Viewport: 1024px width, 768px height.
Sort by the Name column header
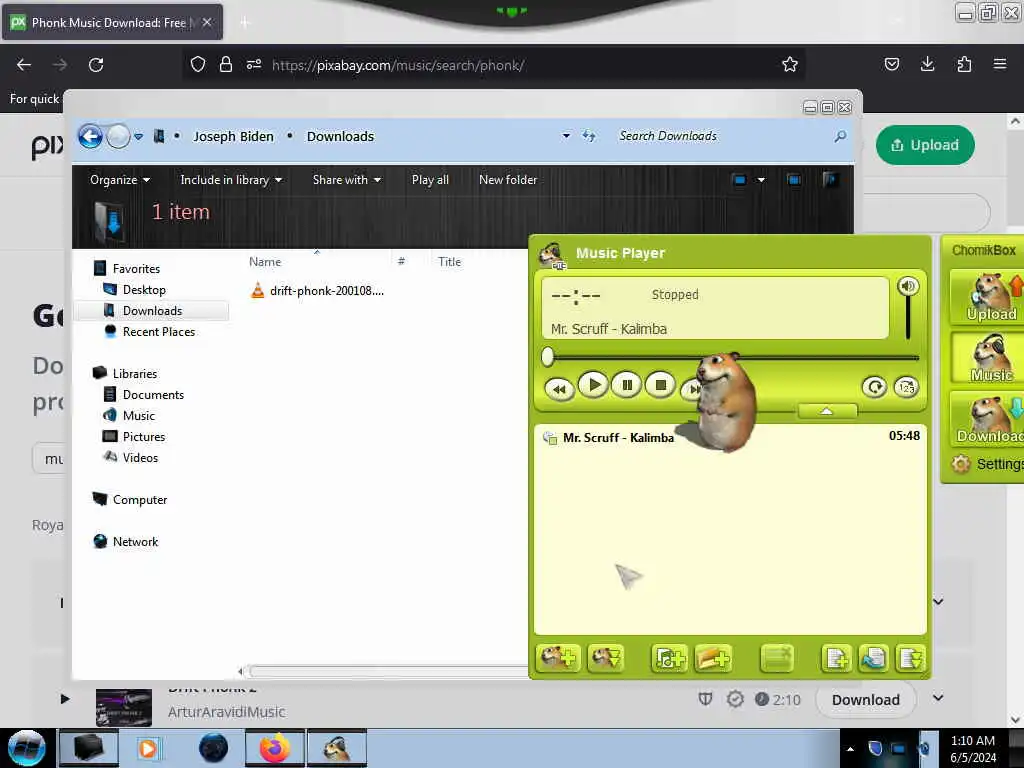point(265,261)
